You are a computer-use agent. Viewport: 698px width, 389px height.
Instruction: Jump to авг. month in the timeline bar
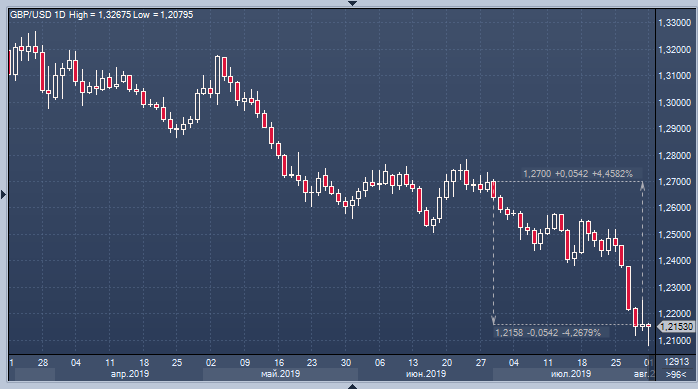(x=644, y=374)
